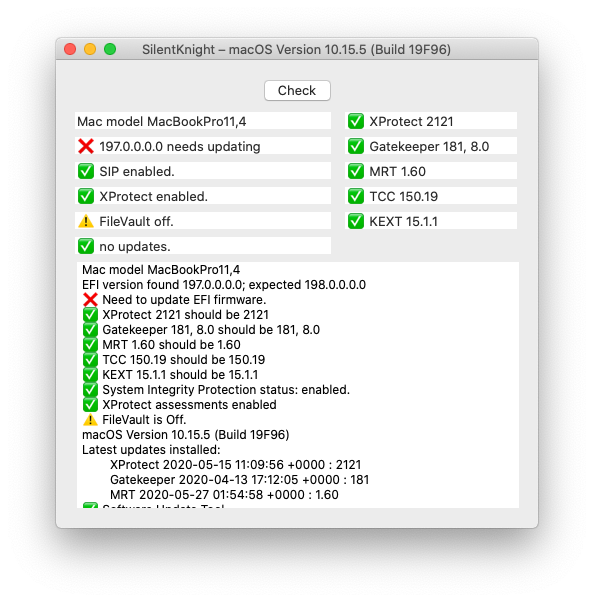594x602 pixels.
Task: Click Gatekeeper 2020-04-13 17:12:05 update entry
Action: tap(240, 480)
